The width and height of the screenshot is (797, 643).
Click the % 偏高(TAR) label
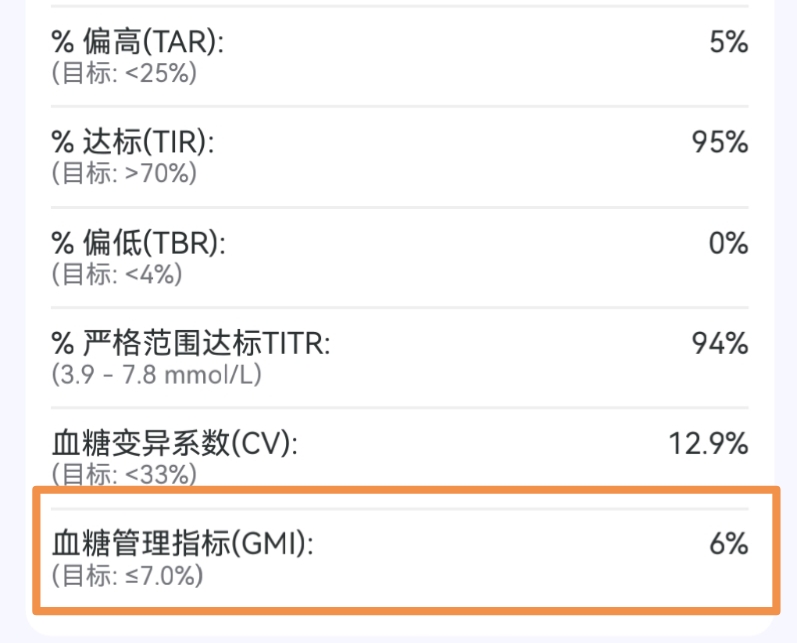click(138, 42)
